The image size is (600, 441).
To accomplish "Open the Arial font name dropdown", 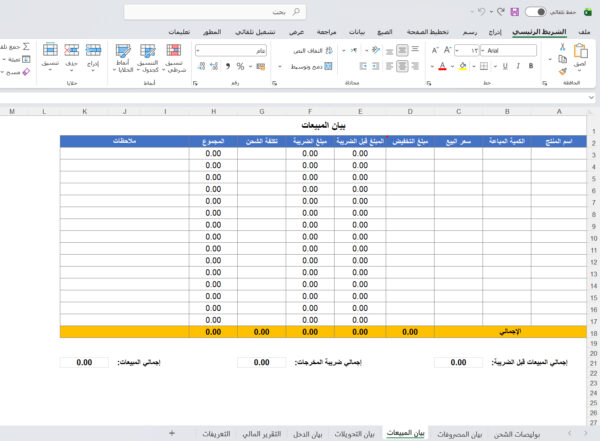I will [508, 51].
